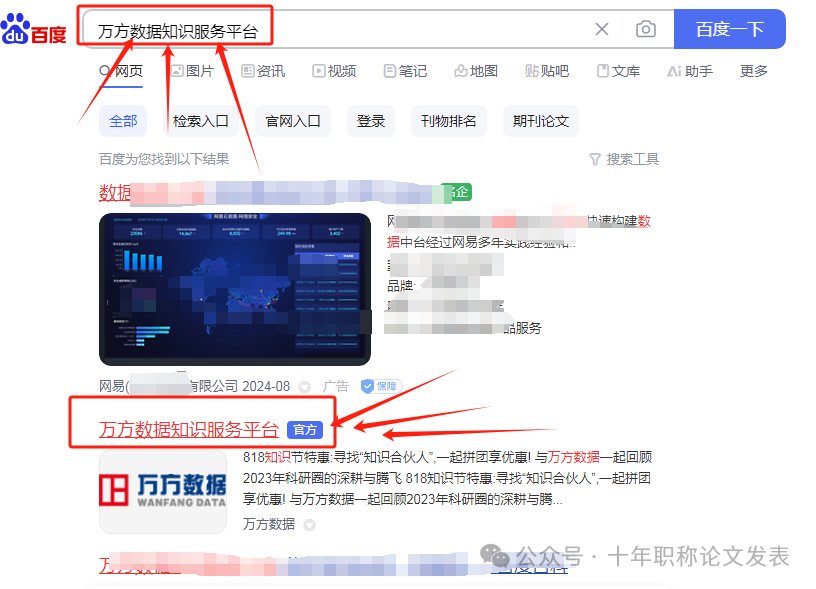The width and height of the screenshot is (816, 589).
Task: Choose the 刊物排名 filter chip
Action: 449,121
